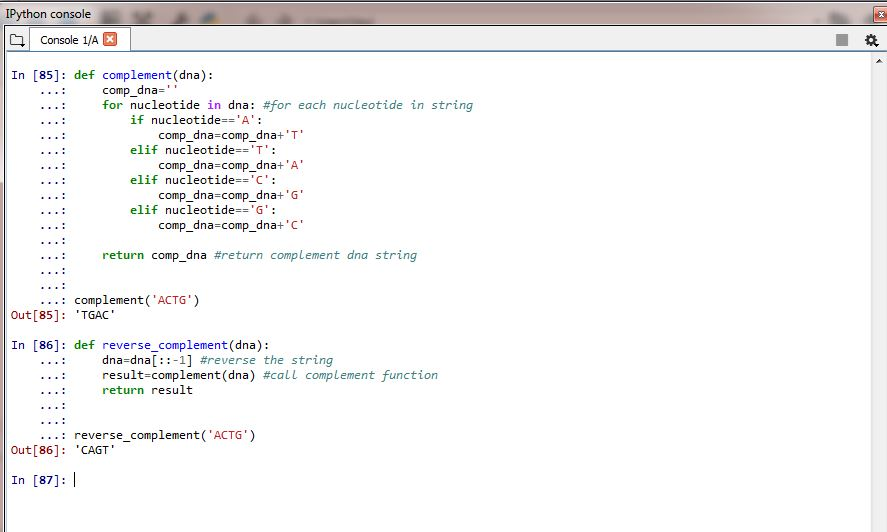Click the 'return comp_dna' line
Screen dimensions: 887x532
[154, 255]
